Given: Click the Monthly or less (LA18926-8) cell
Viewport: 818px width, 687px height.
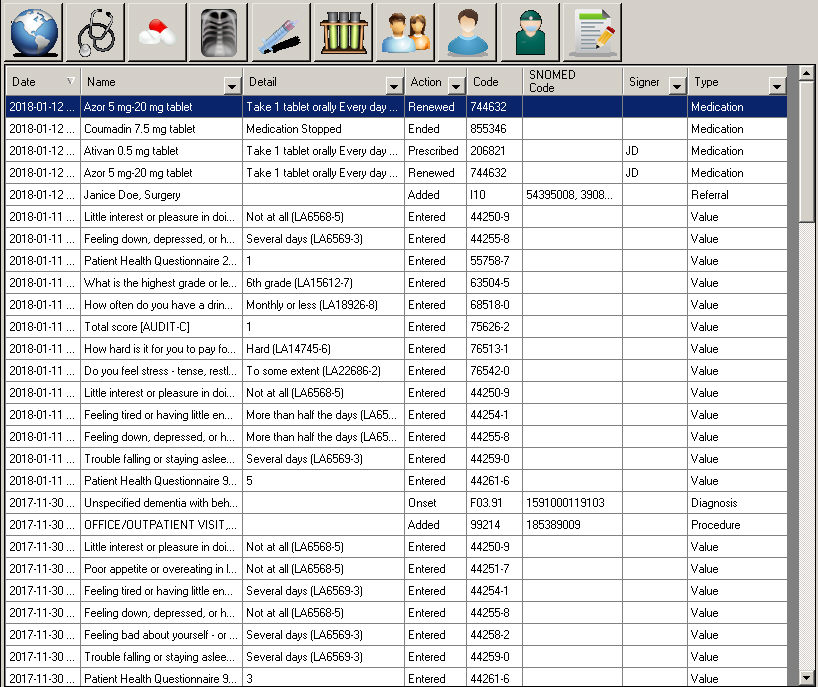Looking at the screenshot, I should point(323,305).
